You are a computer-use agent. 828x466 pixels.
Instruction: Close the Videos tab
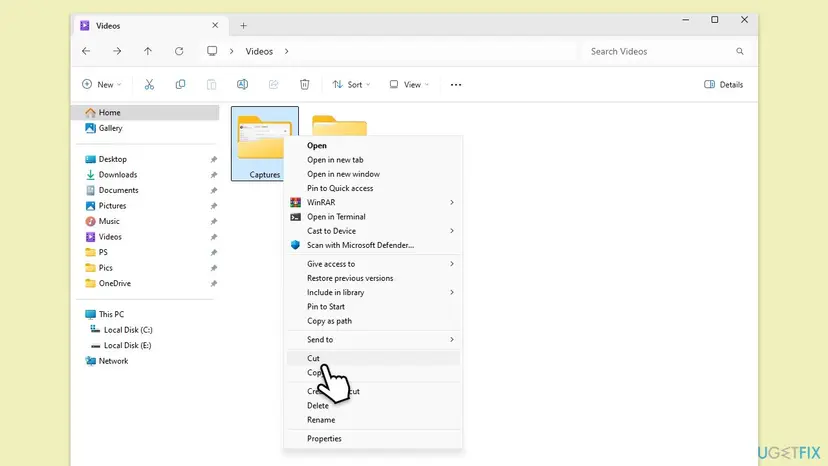(215, 25)
